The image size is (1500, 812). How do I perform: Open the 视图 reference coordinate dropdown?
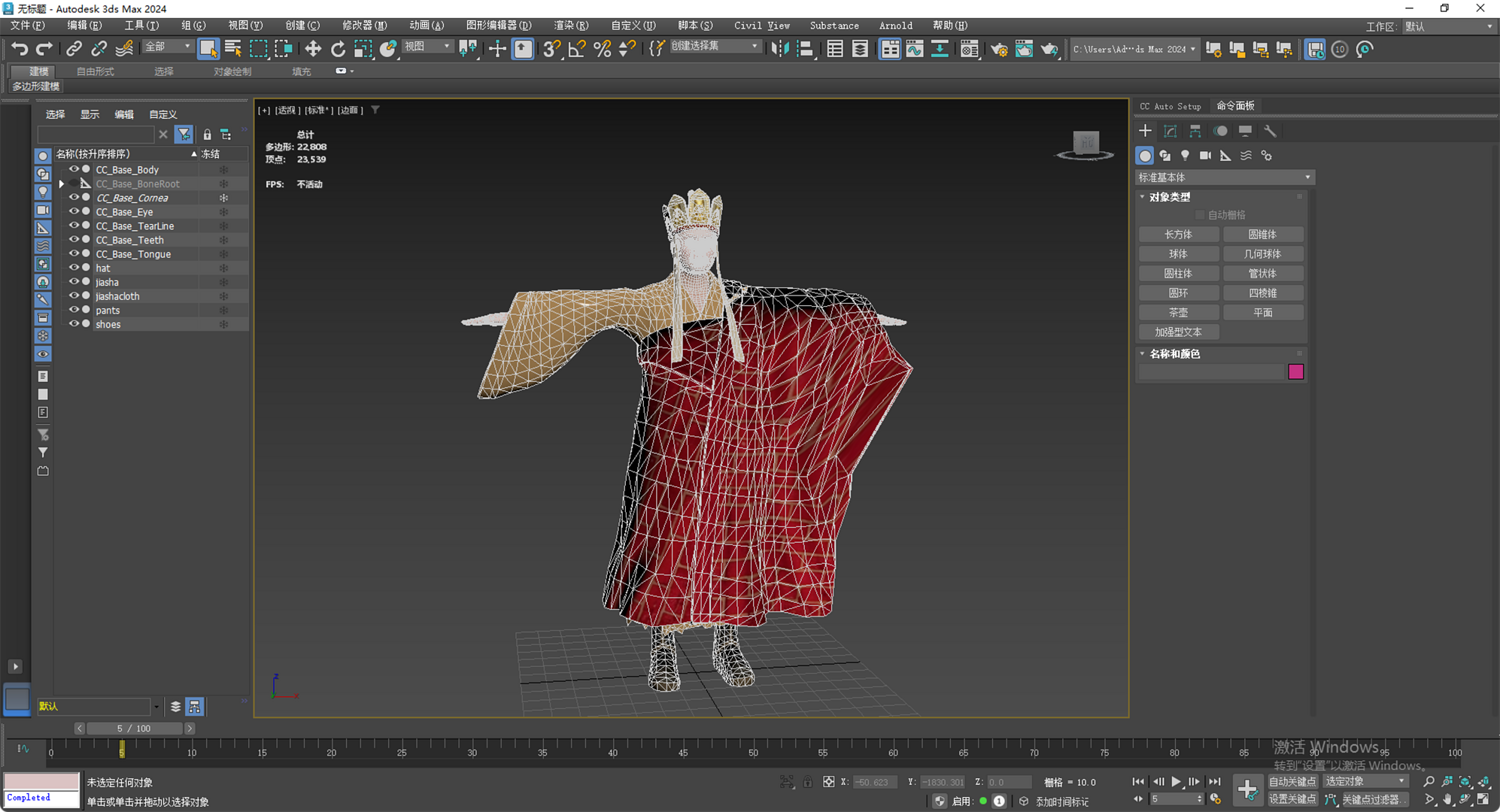tap(427, 46)
